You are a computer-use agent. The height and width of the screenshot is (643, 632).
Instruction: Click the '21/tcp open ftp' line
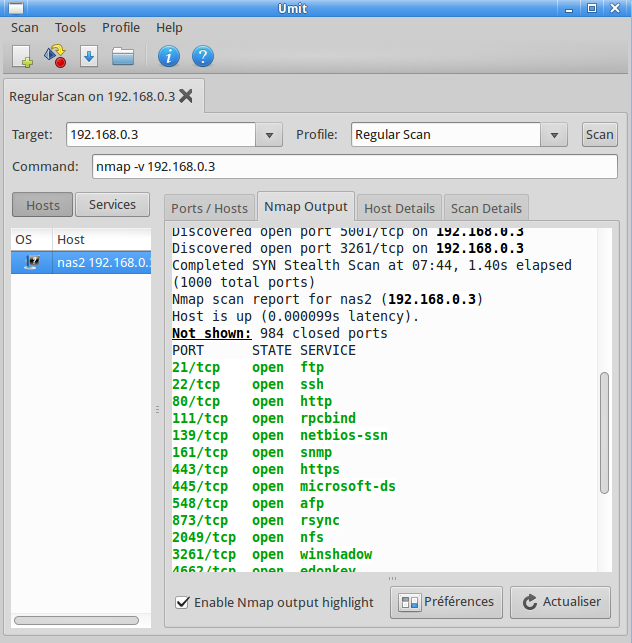tap(248, 367)
